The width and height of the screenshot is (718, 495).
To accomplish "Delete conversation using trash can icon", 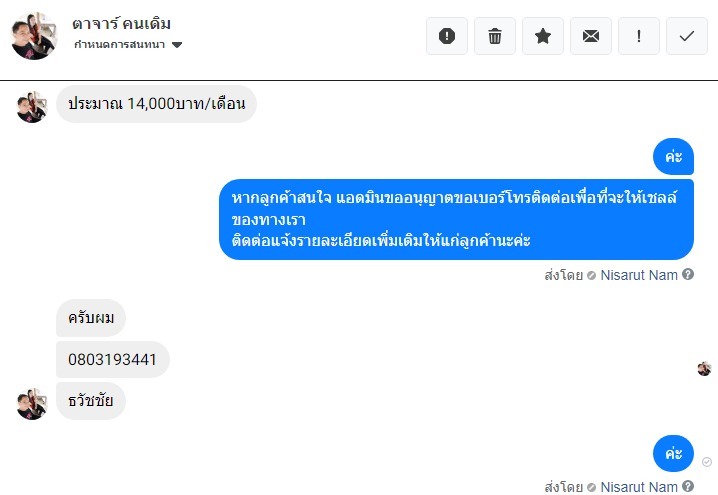I will (x=495, y=36).
